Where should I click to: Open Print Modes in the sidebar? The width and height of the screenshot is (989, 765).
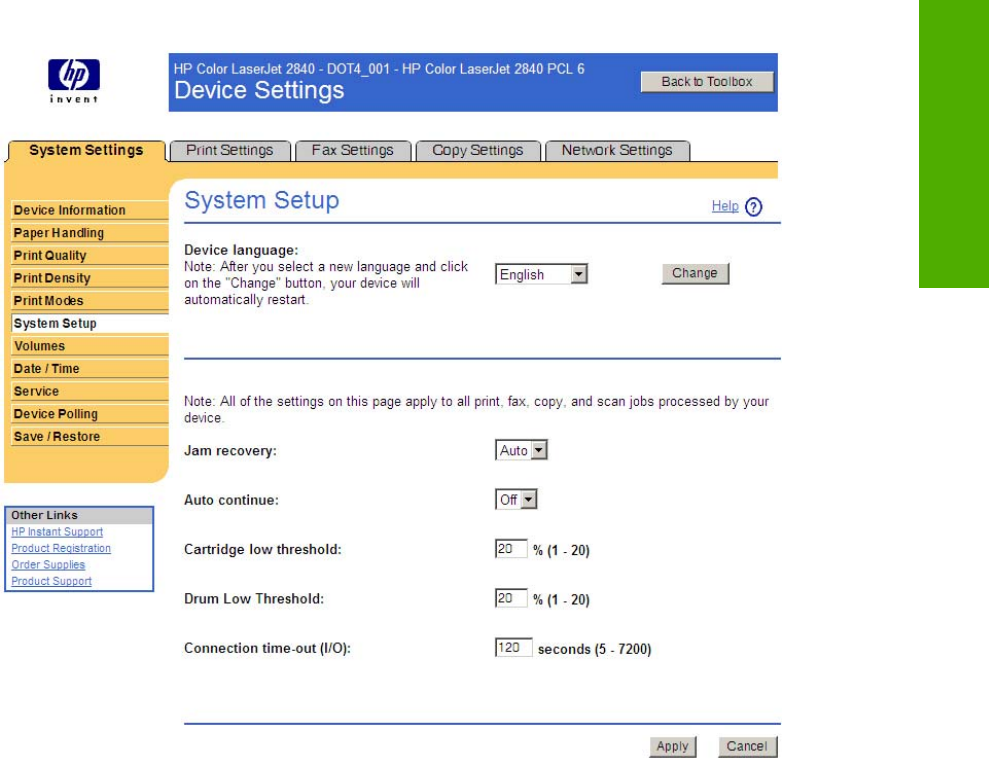[90, 301]
